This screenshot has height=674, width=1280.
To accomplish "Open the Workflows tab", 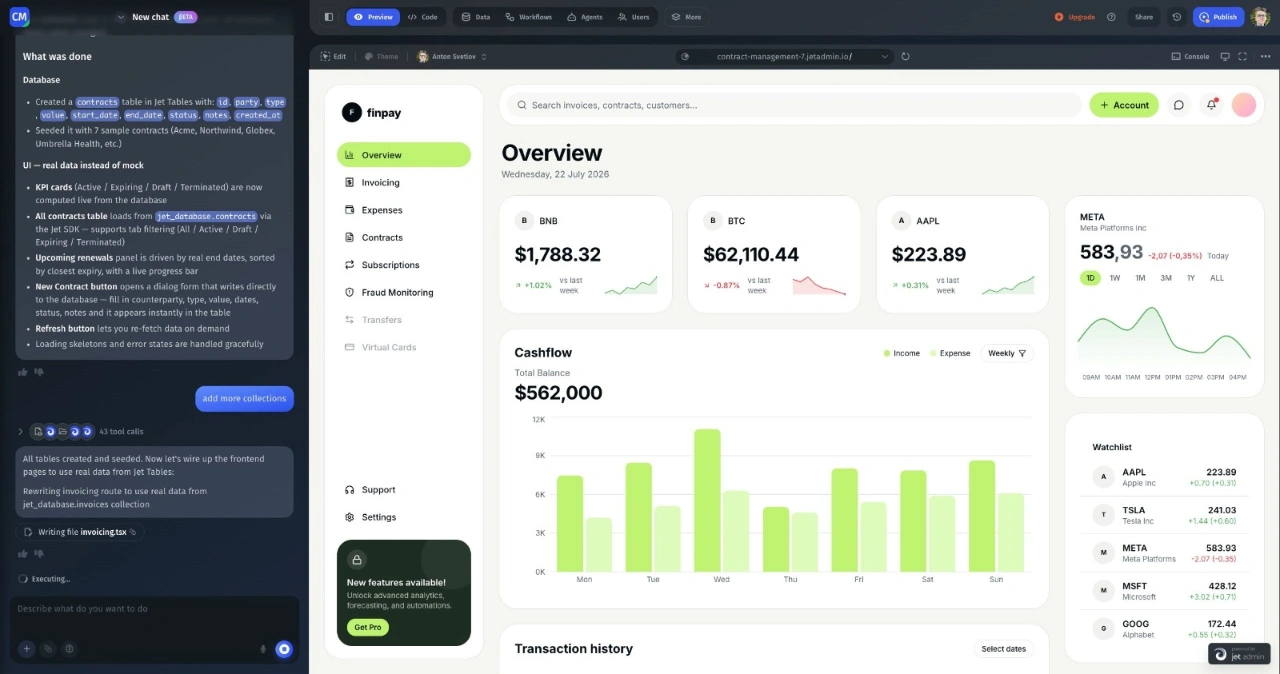I will (529, 17).
